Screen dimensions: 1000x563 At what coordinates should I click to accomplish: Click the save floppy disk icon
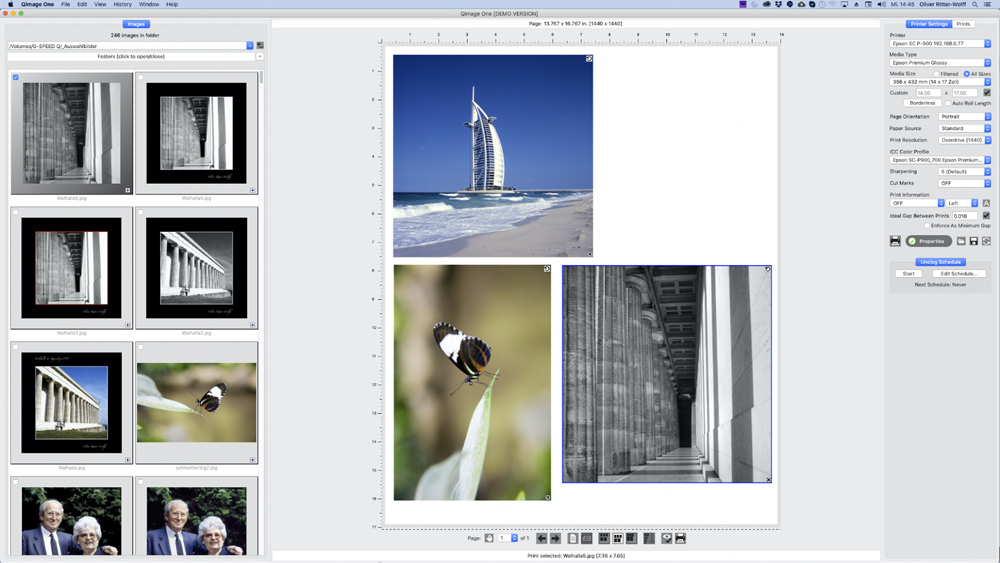[973, 241]
